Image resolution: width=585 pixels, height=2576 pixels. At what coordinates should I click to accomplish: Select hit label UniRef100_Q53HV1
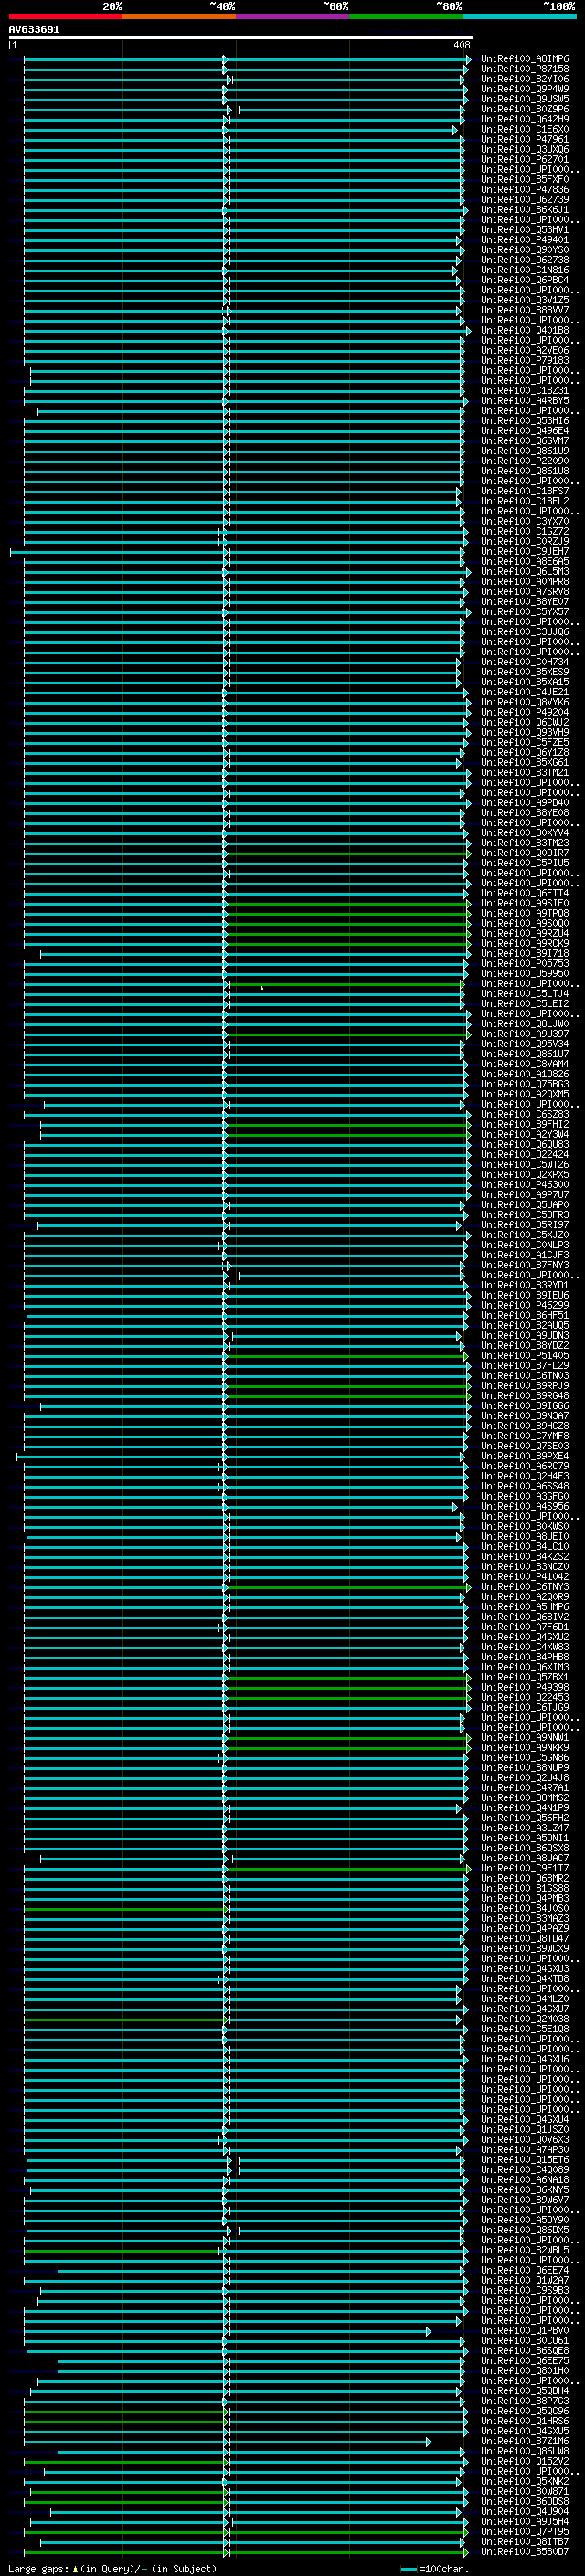524,230
